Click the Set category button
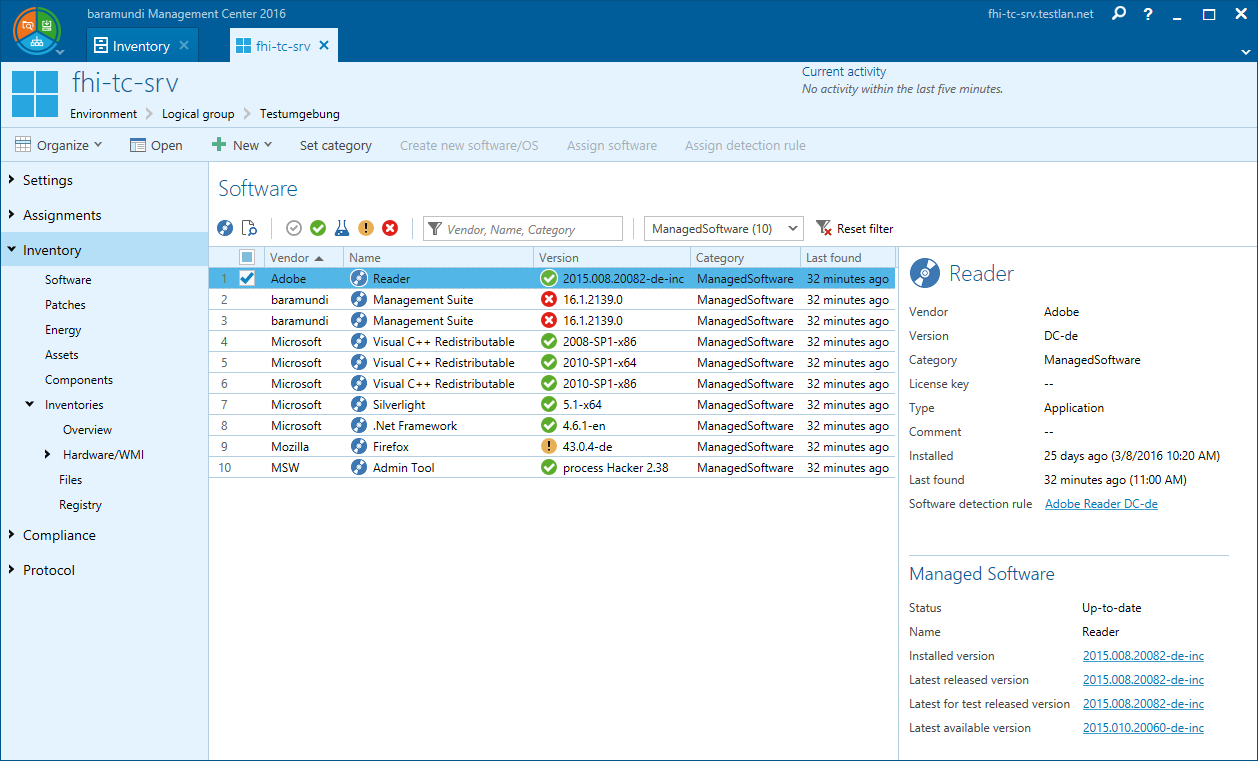The image size is (1258, 761). point(335,145)
